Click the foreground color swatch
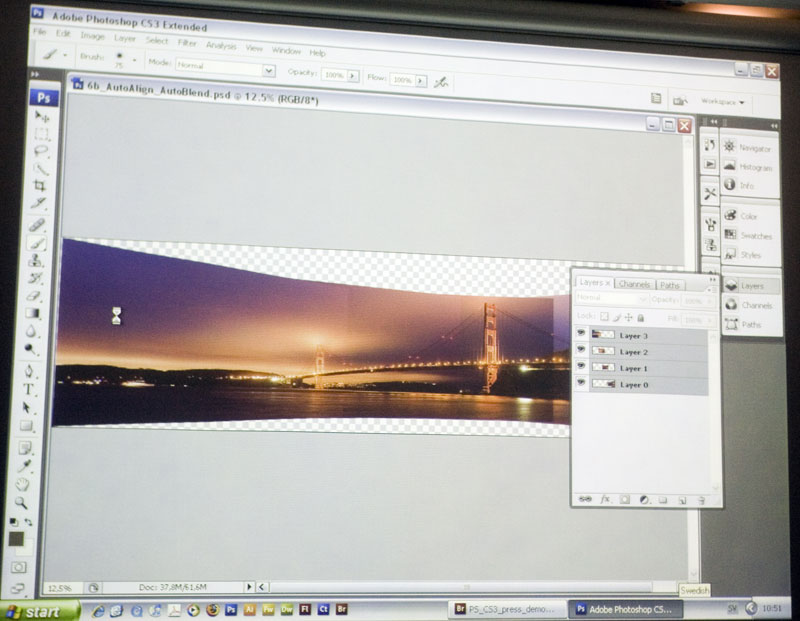 (x=16, y=539)
